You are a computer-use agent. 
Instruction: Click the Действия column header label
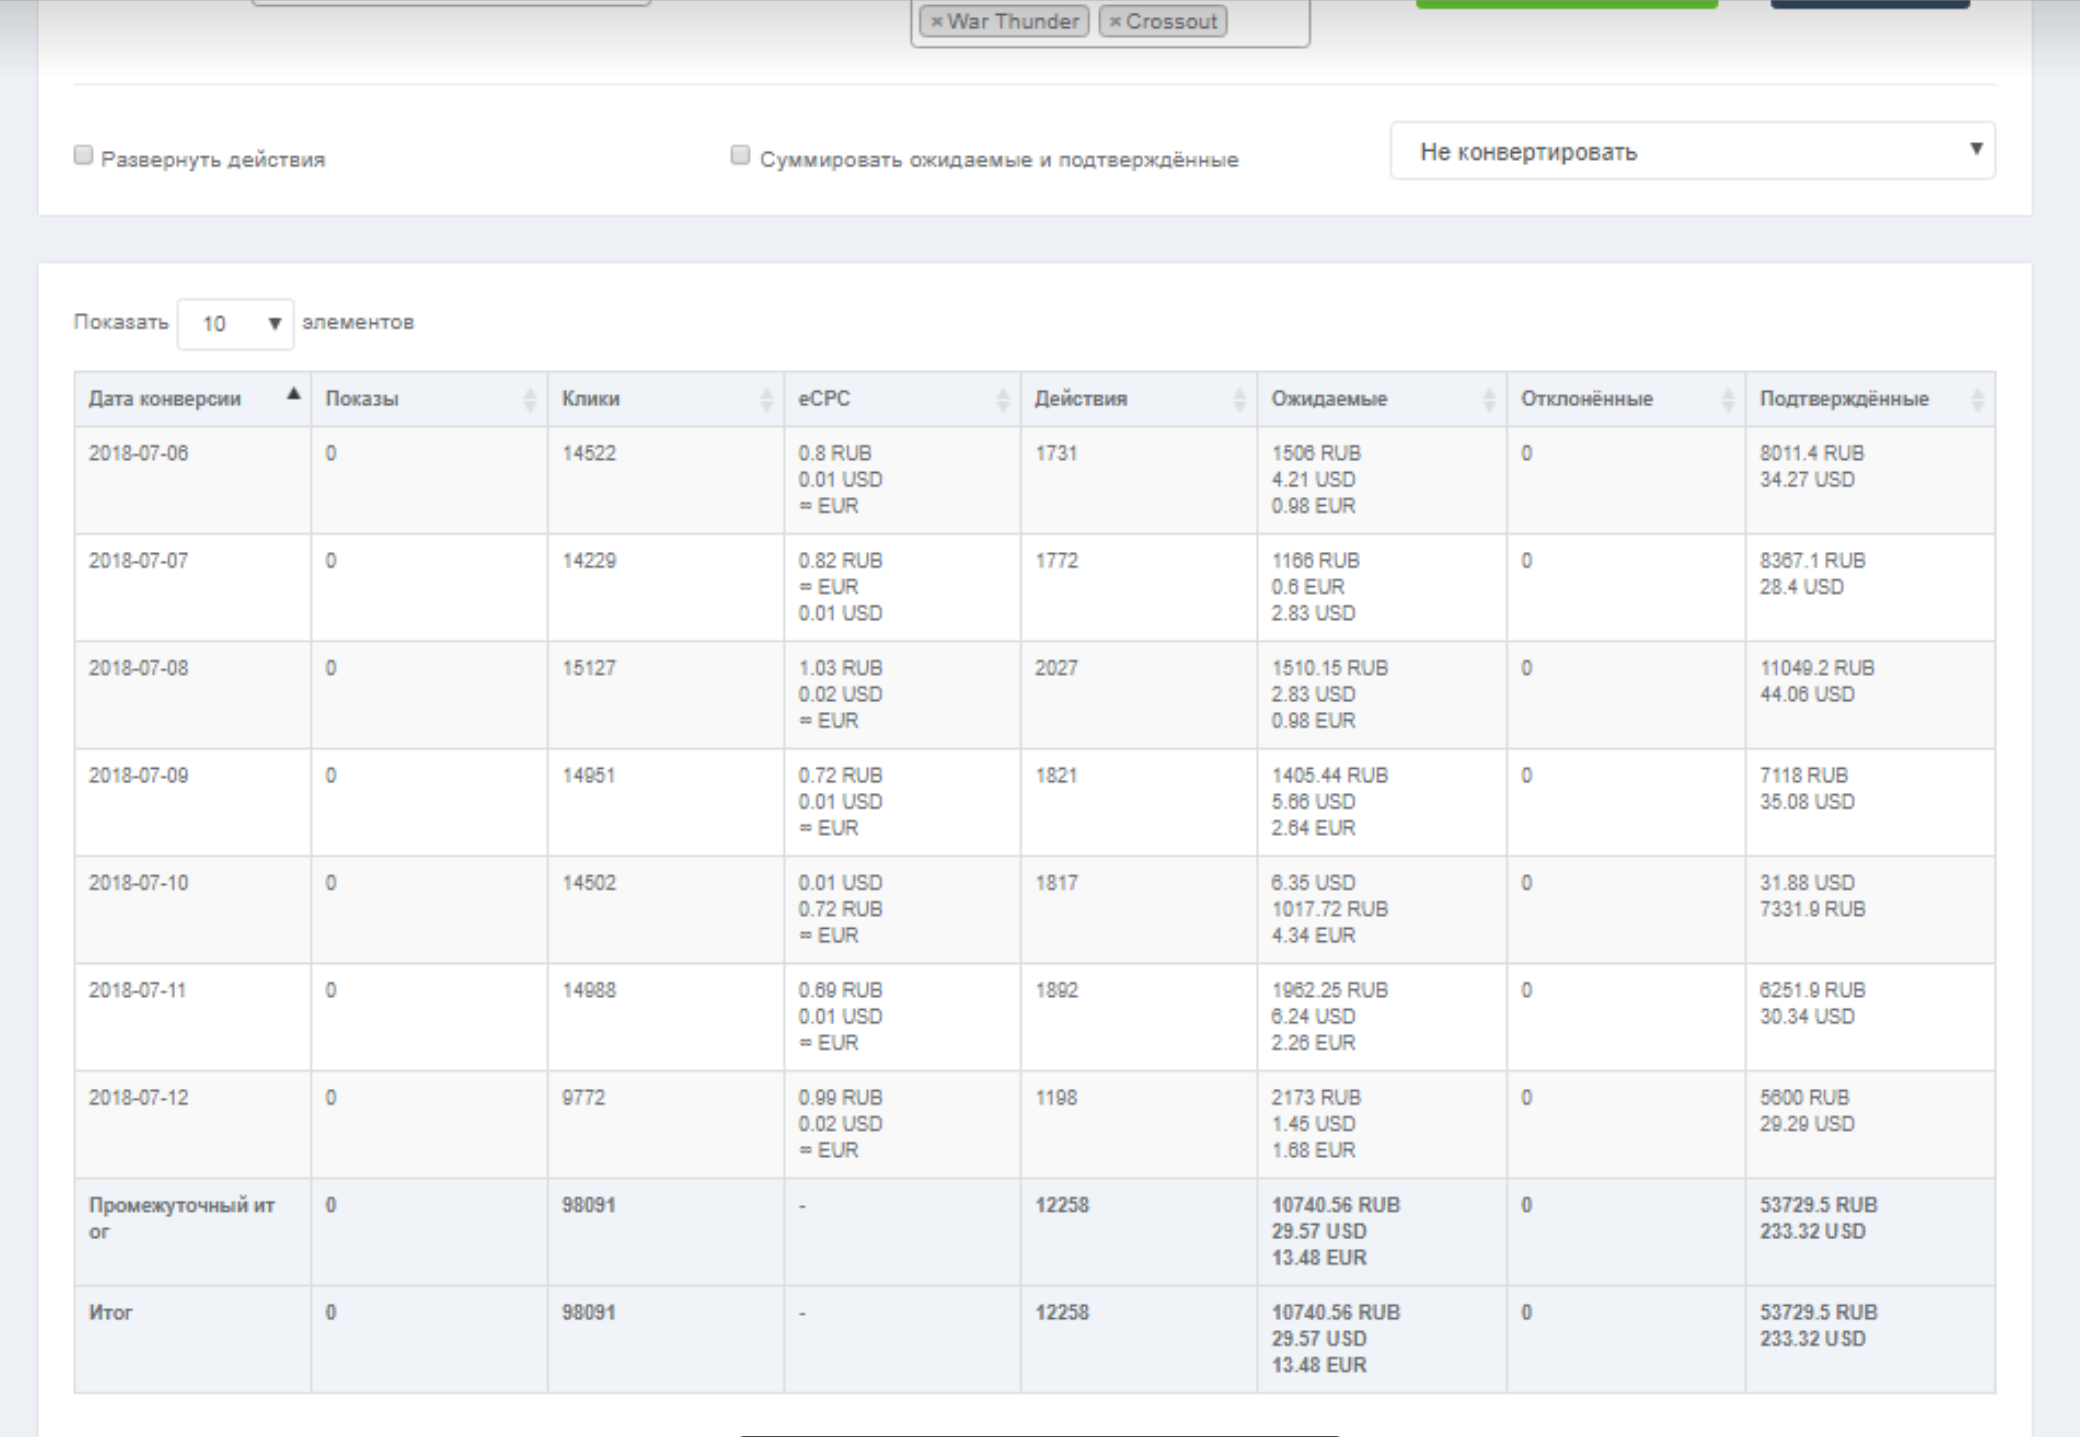1080,399
